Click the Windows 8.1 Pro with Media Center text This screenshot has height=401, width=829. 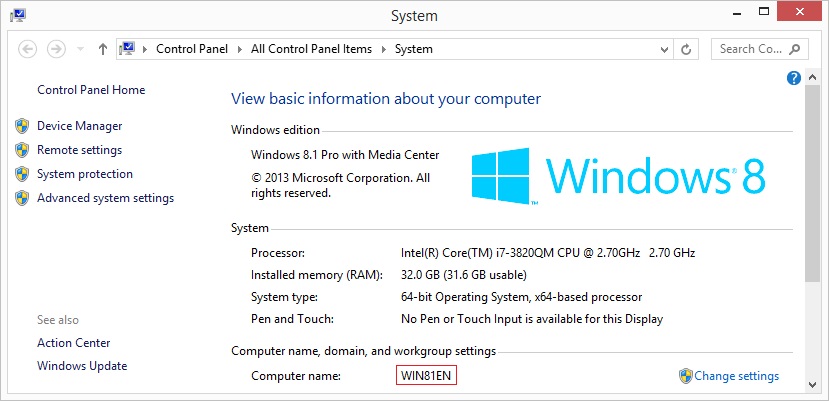[x=345, y=155]
